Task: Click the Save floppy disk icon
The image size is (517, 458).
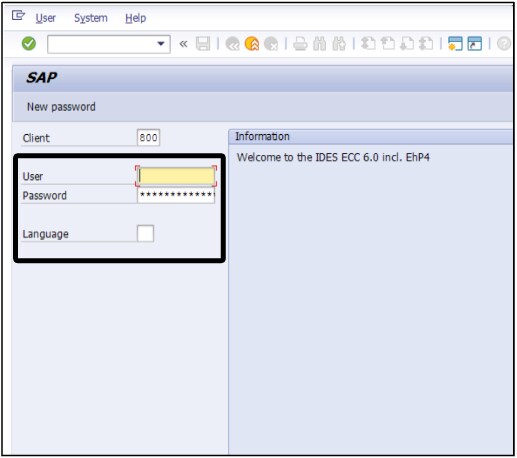Action: coord(203,44)
